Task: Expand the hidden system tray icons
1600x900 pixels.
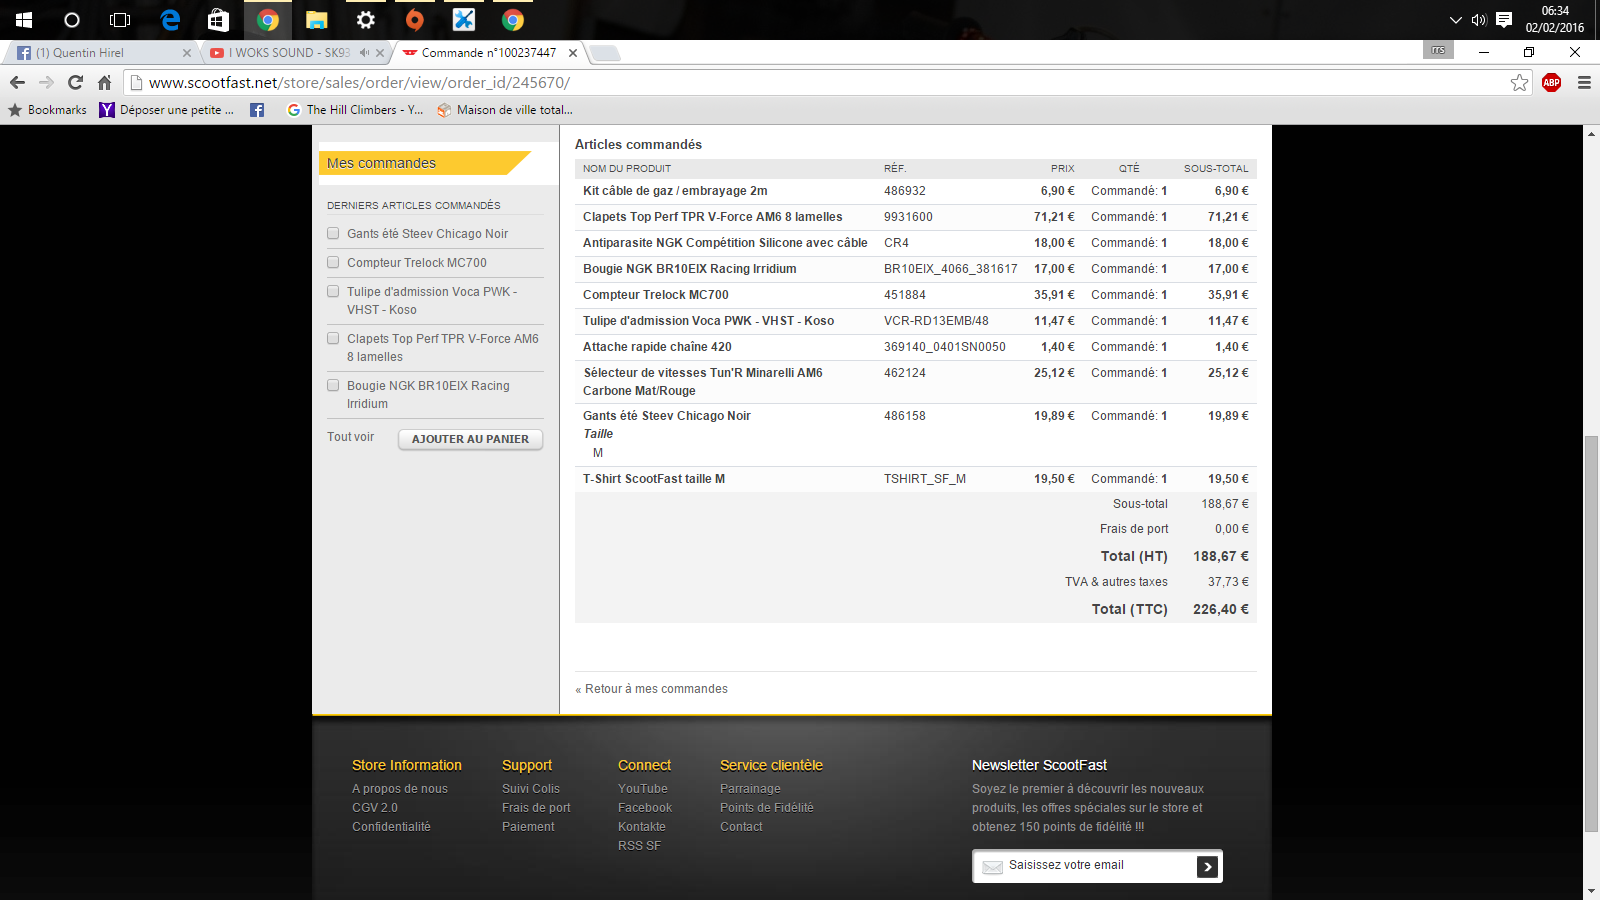Action: [x=1455, y=20]
